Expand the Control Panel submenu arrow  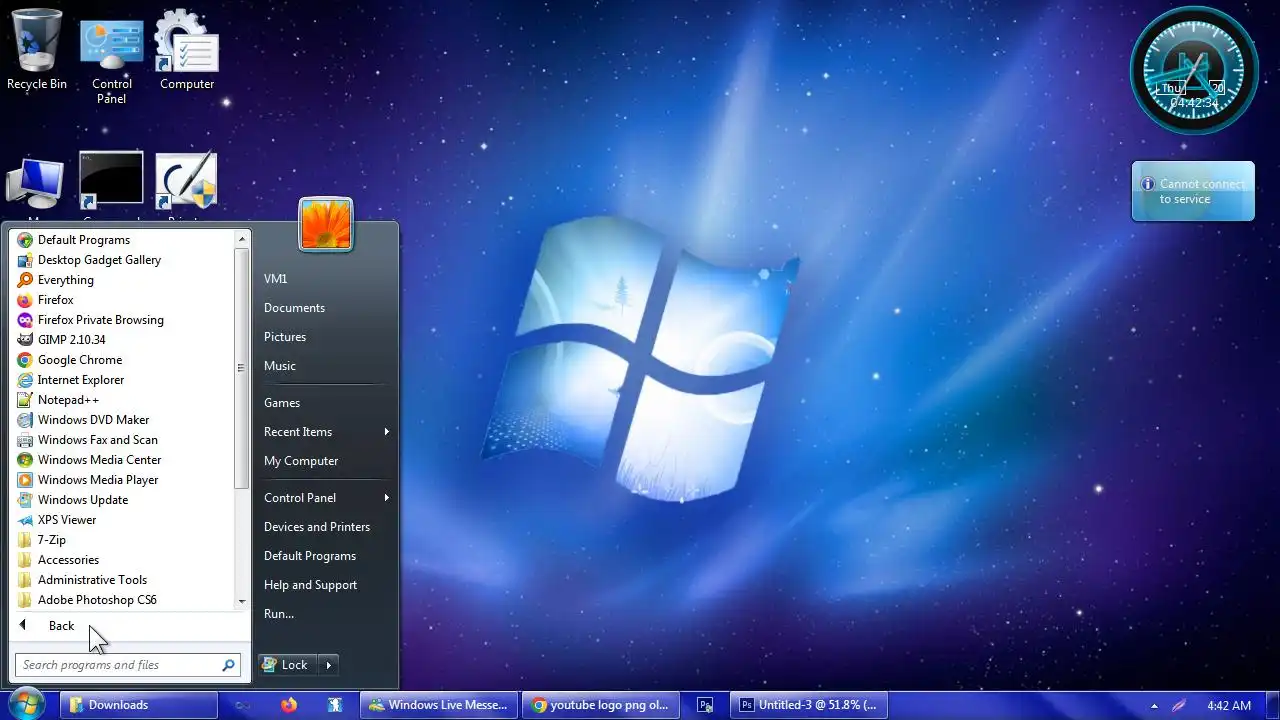pos(386,498)
